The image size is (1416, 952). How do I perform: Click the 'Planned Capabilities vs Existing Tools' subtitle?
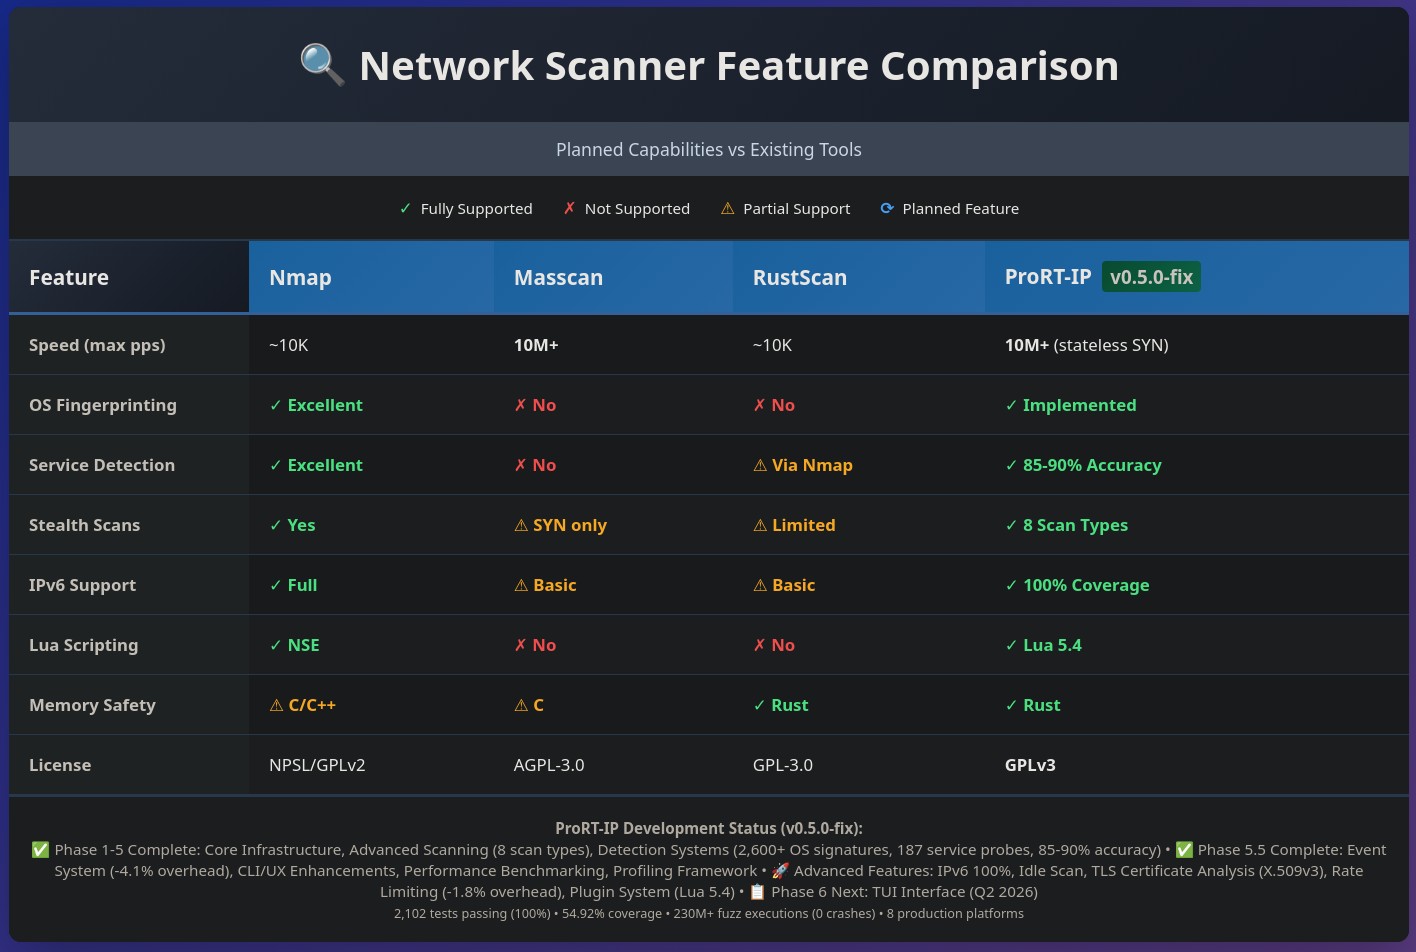click(x=709, y=149)
